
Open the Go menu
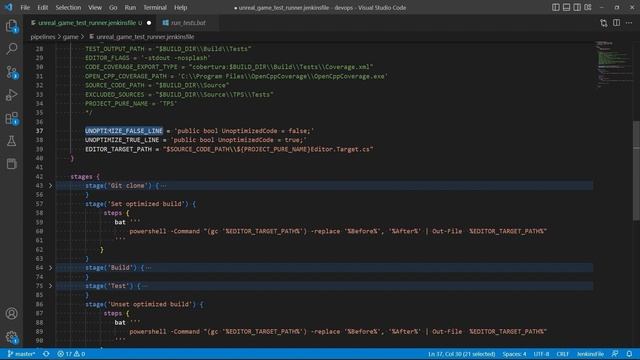pyautogui.click(x=113, y=7)
